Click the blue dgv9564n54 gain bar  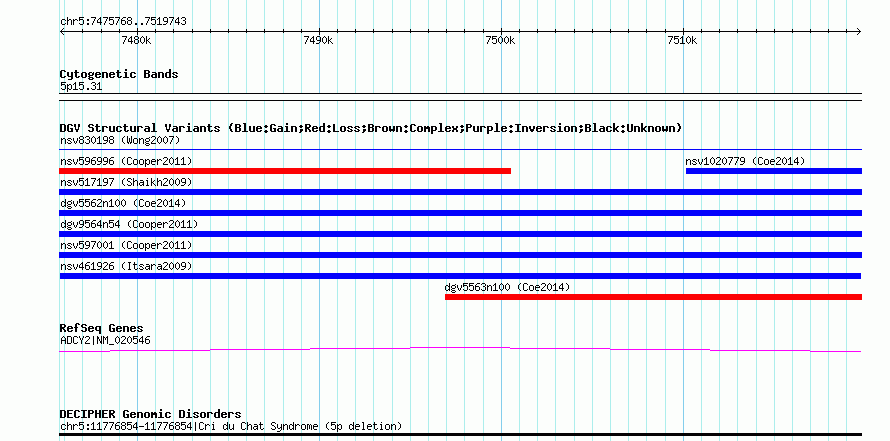click(x=460, y=234)
